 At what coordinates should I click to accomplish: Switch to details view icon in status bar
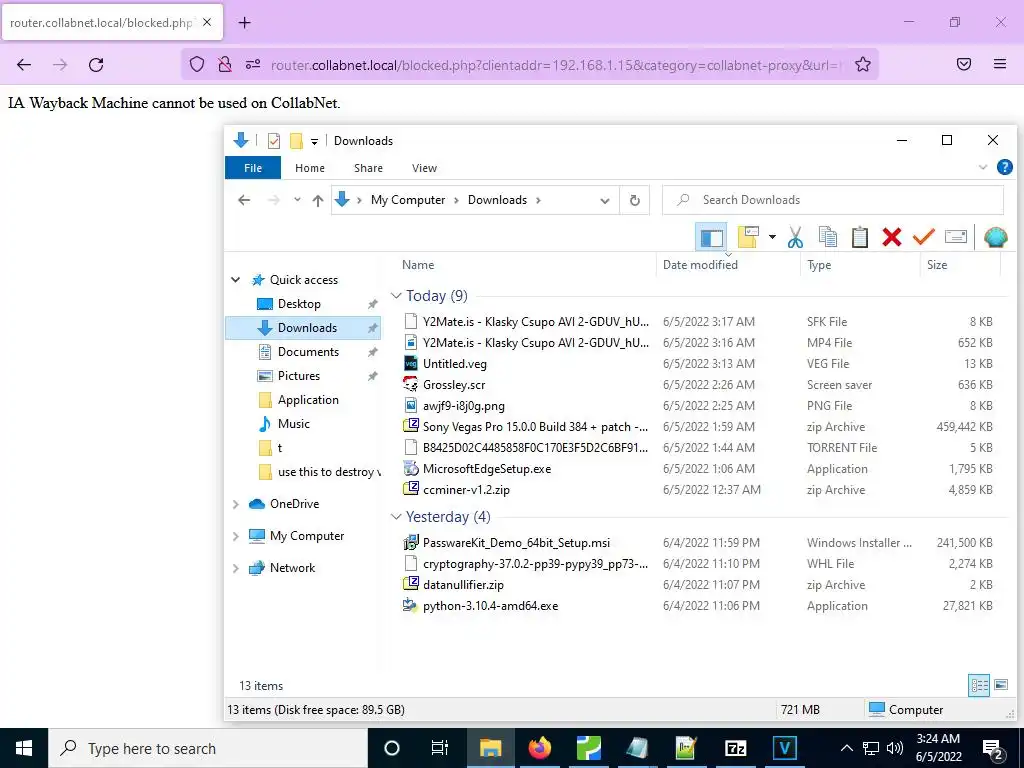[x=979, y=685]
